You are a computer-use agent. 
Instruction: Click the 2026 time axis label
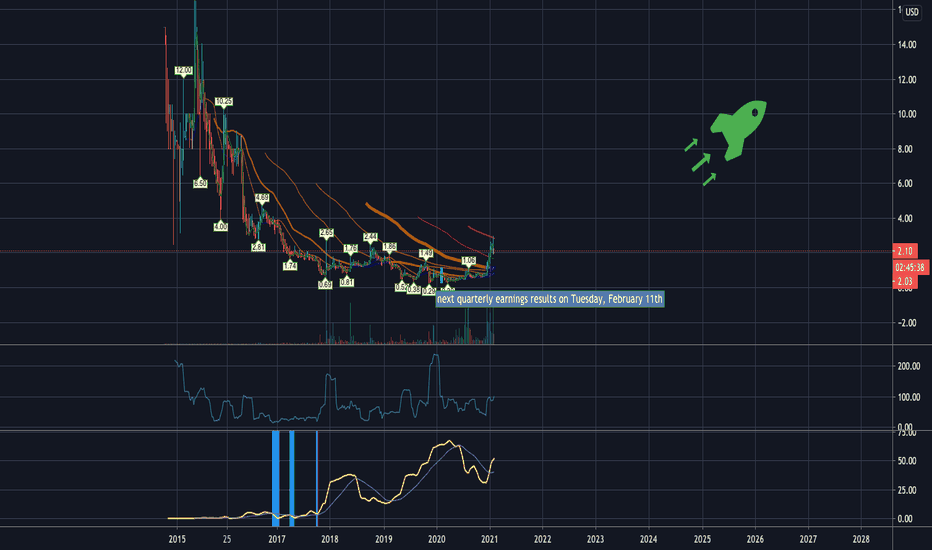(x=755, y=539)
